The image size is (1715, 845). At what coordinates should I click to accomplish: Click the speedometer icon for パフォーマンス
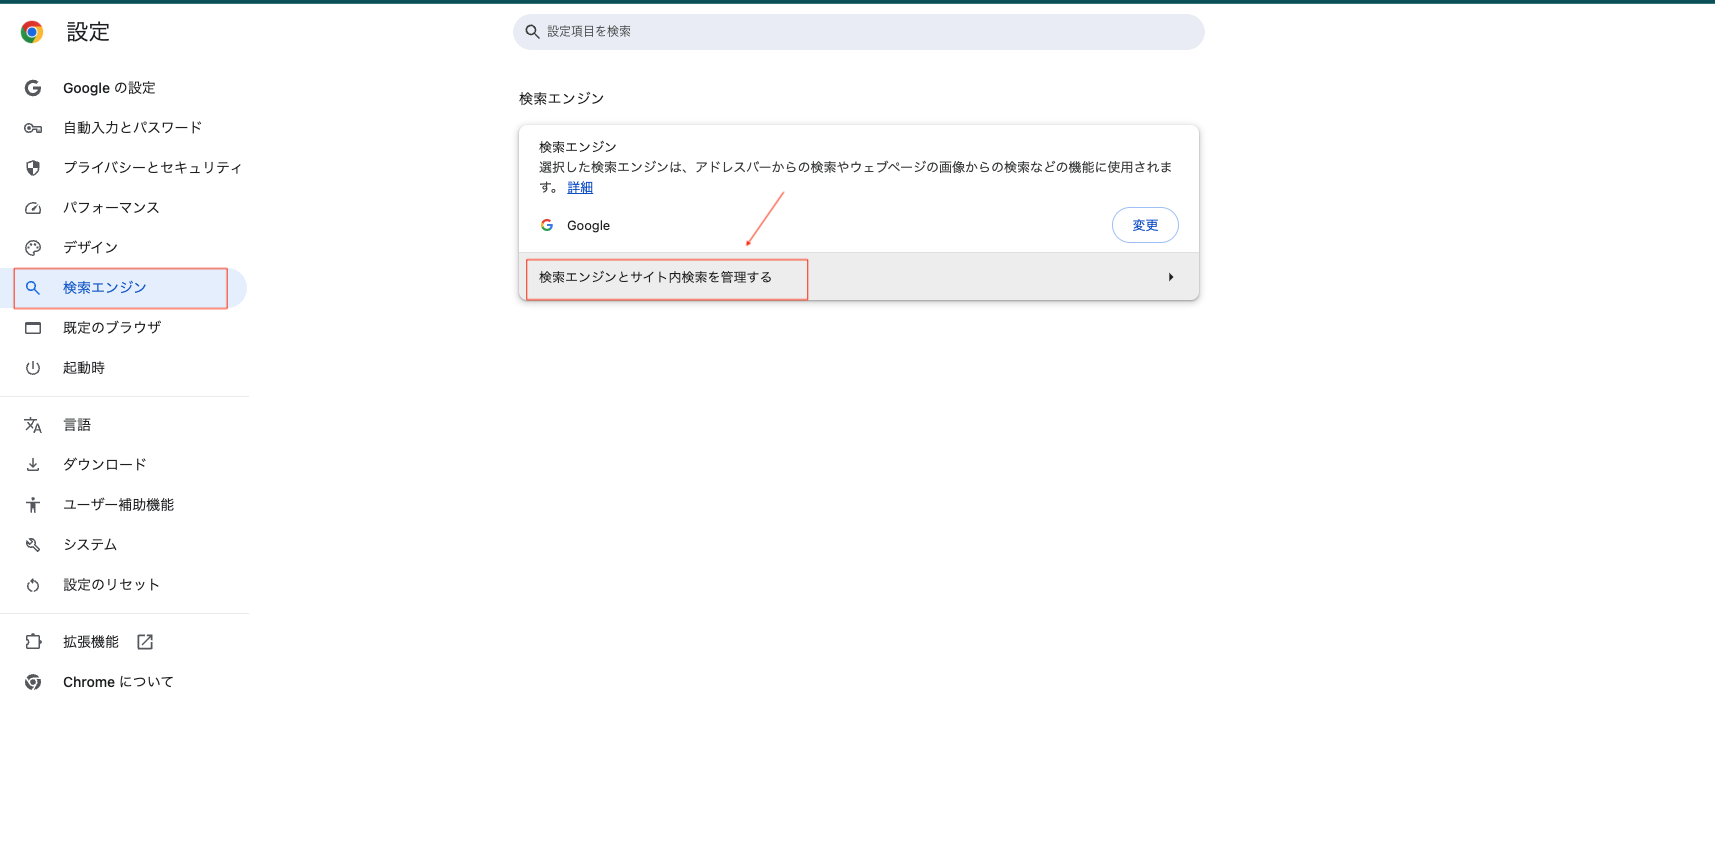click(x=33, y=208)
